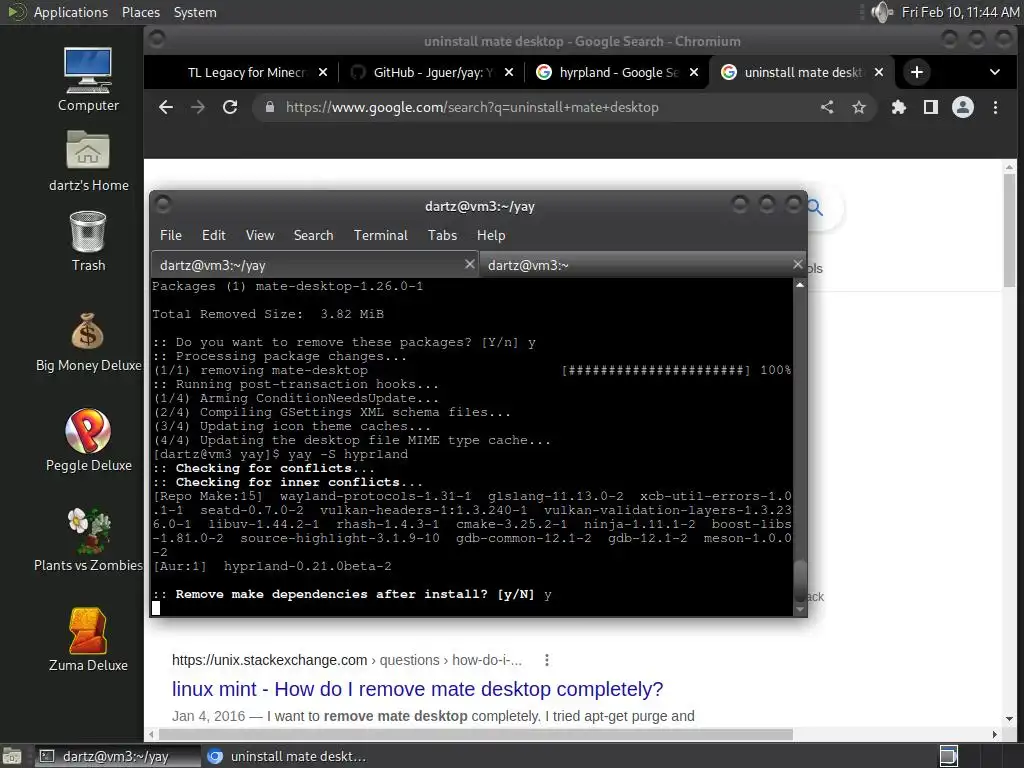Click the Chromium address bar URL

click(472, 107)
